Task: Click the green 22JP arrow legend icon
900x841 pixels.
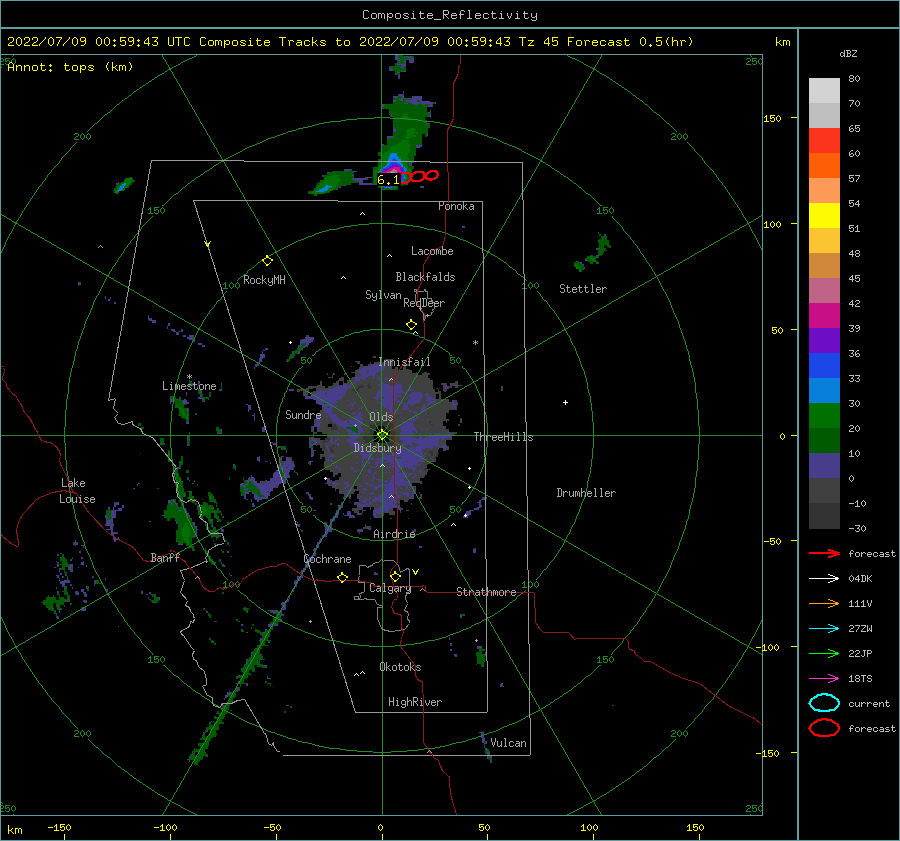Action: point(824,653)
